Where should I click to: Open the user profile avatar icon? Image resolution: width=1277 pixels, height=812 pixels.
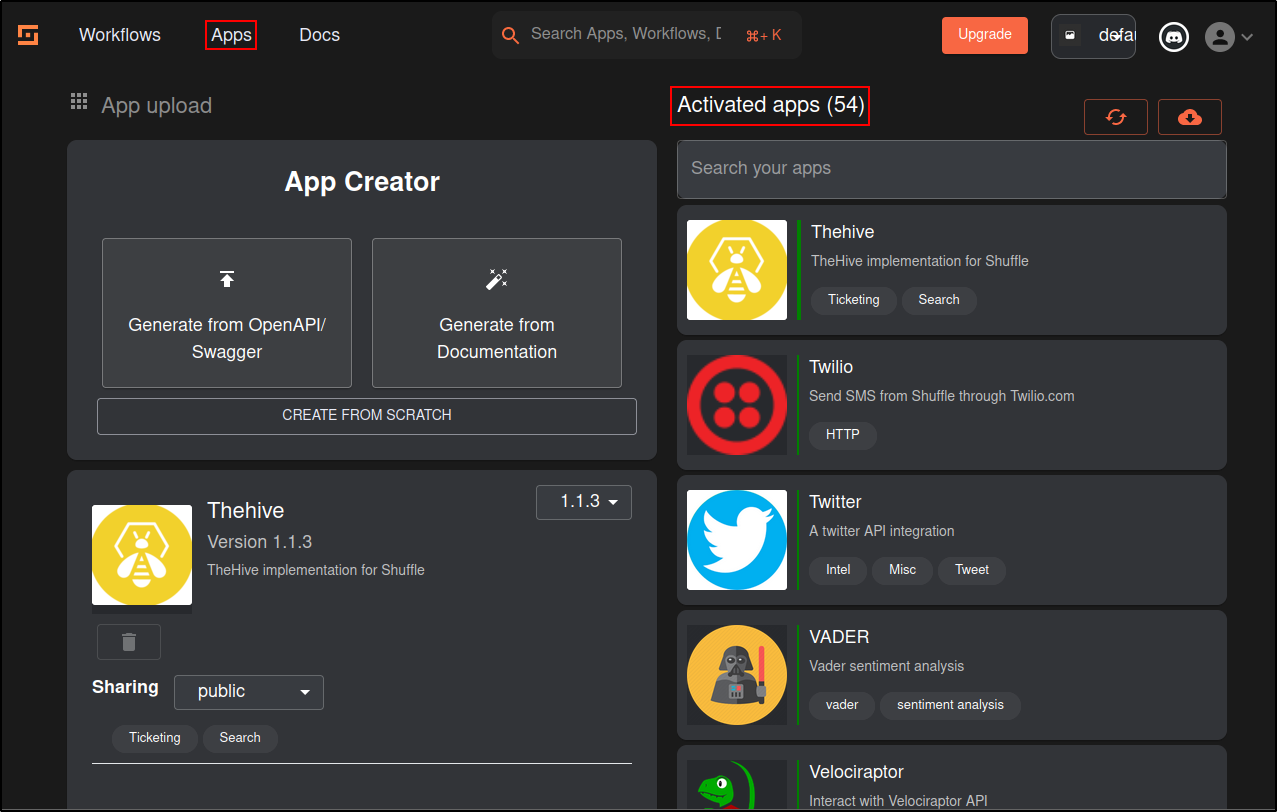click(x=1220, y=36)
